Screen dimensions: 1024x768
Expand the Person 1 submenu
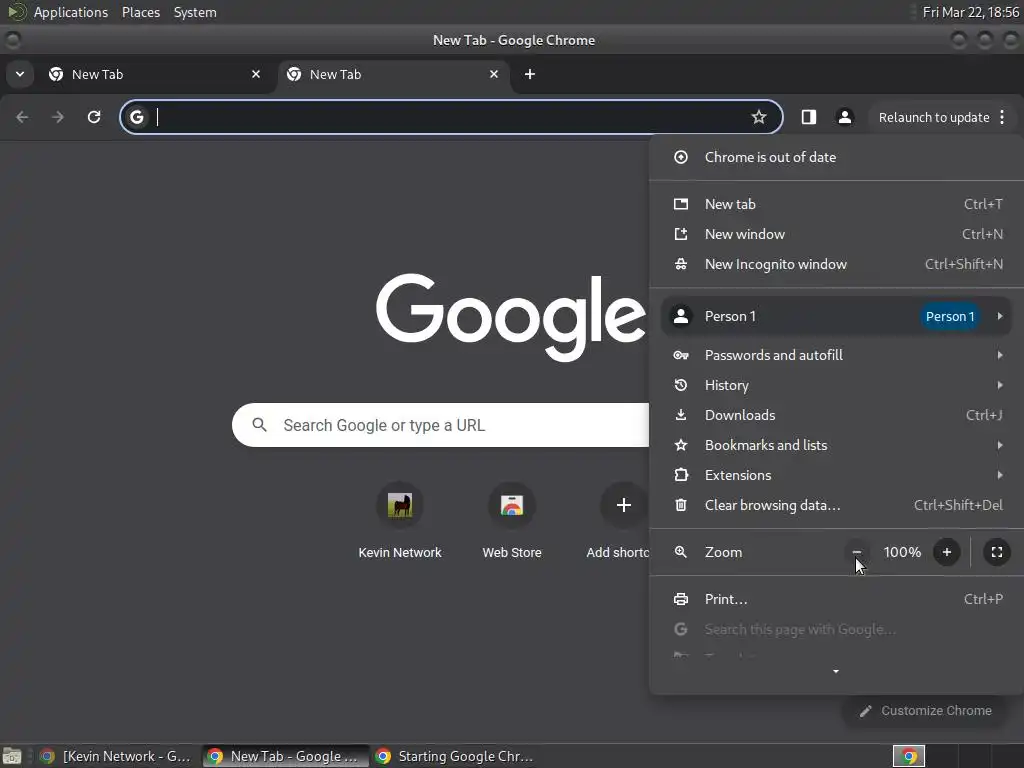pyautogui.click(x=837, y=317)
